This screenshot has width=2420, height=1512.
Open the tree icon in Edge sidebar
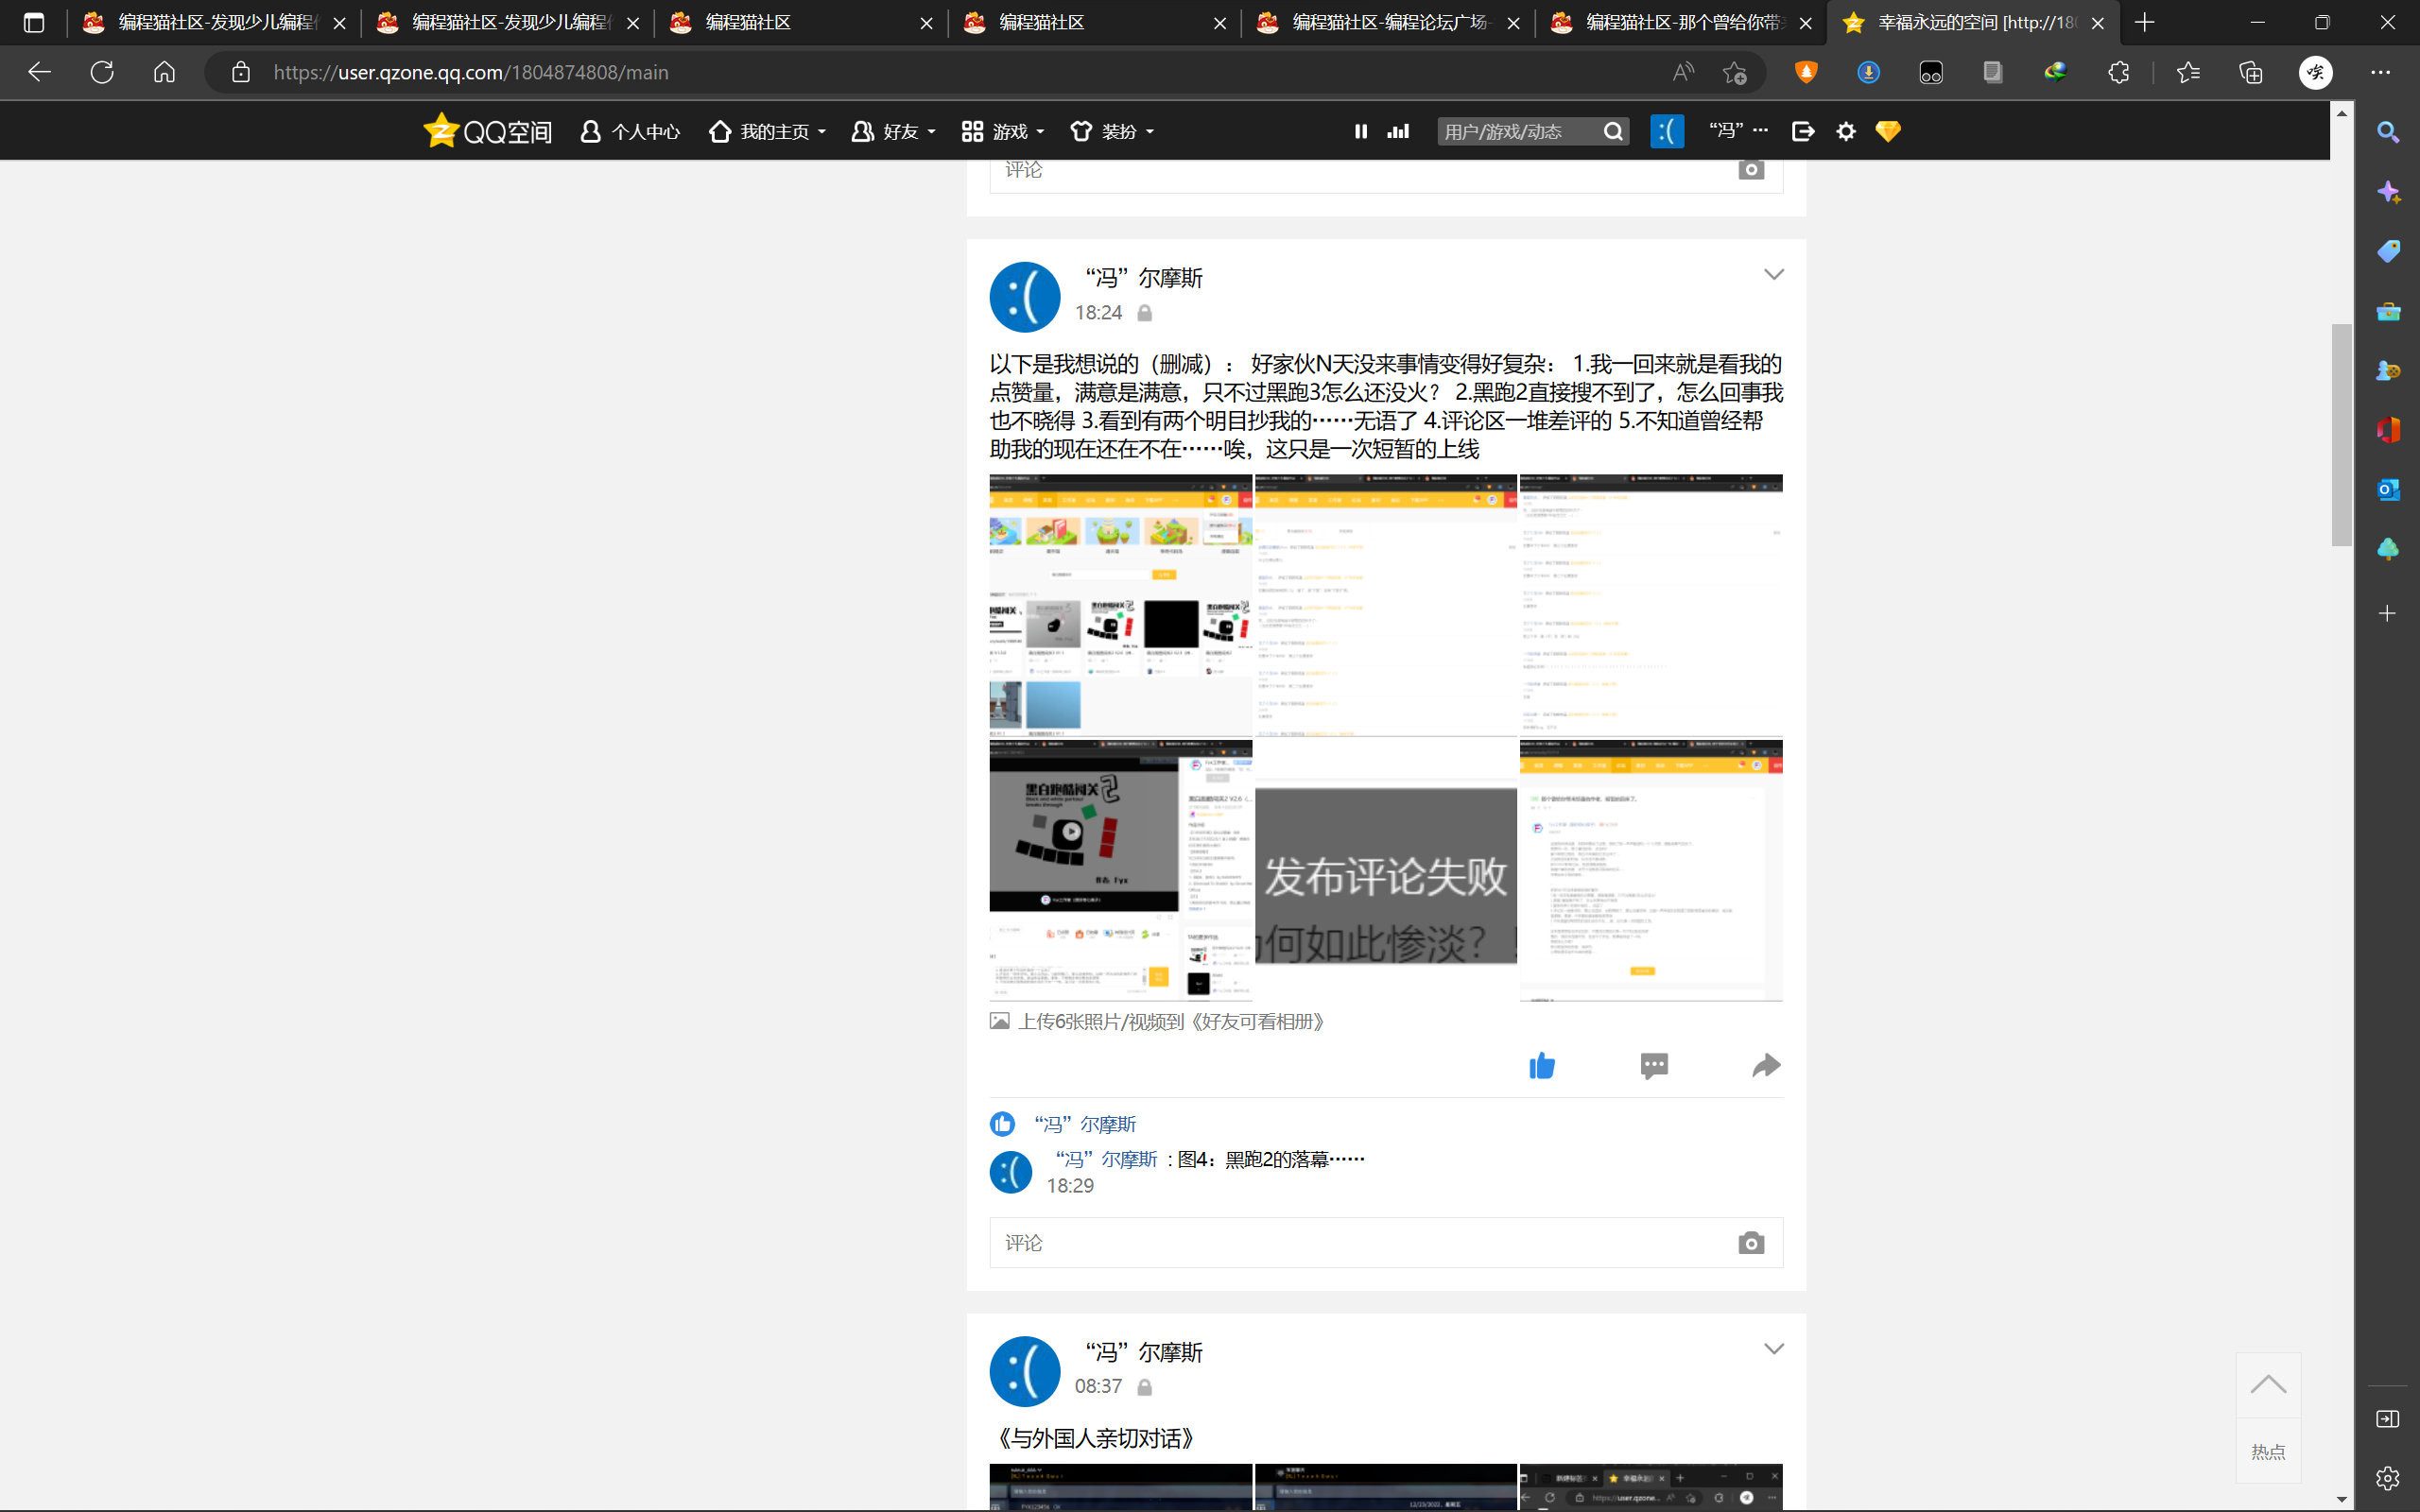(x=2388, y=549)
